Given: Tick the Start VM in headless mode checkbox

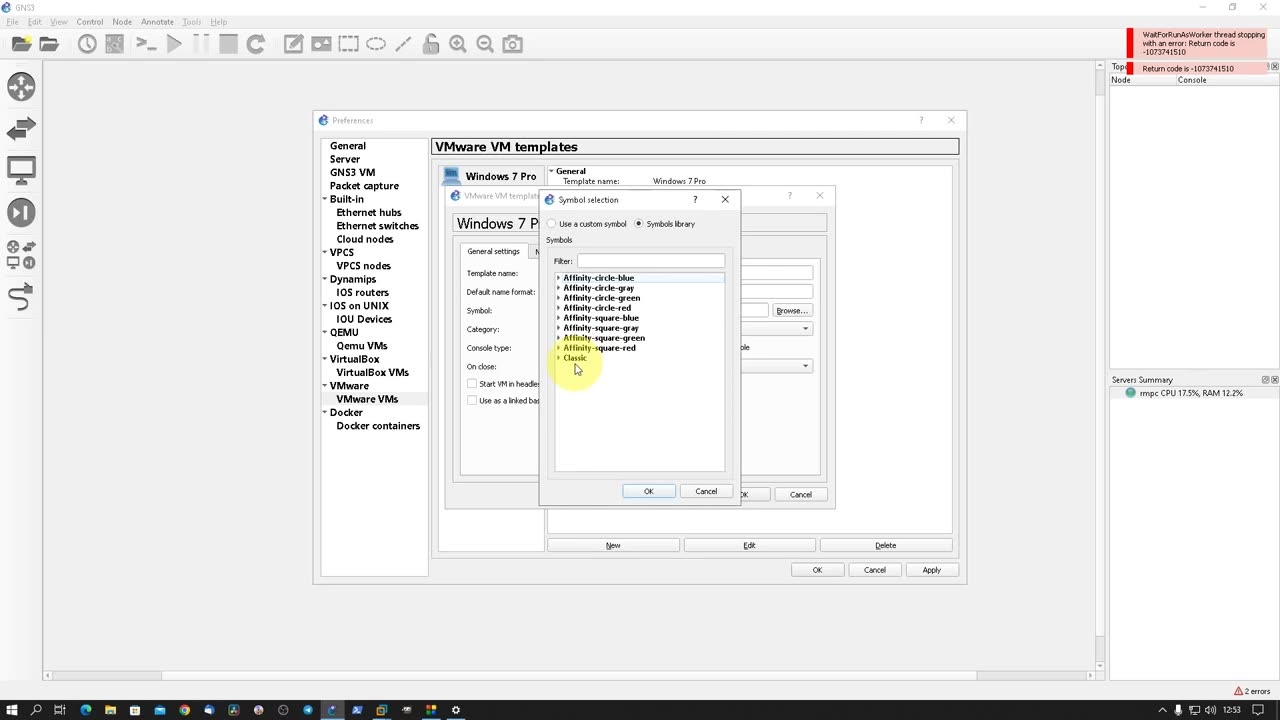Looking at the screenshot, I should [472, 384].
